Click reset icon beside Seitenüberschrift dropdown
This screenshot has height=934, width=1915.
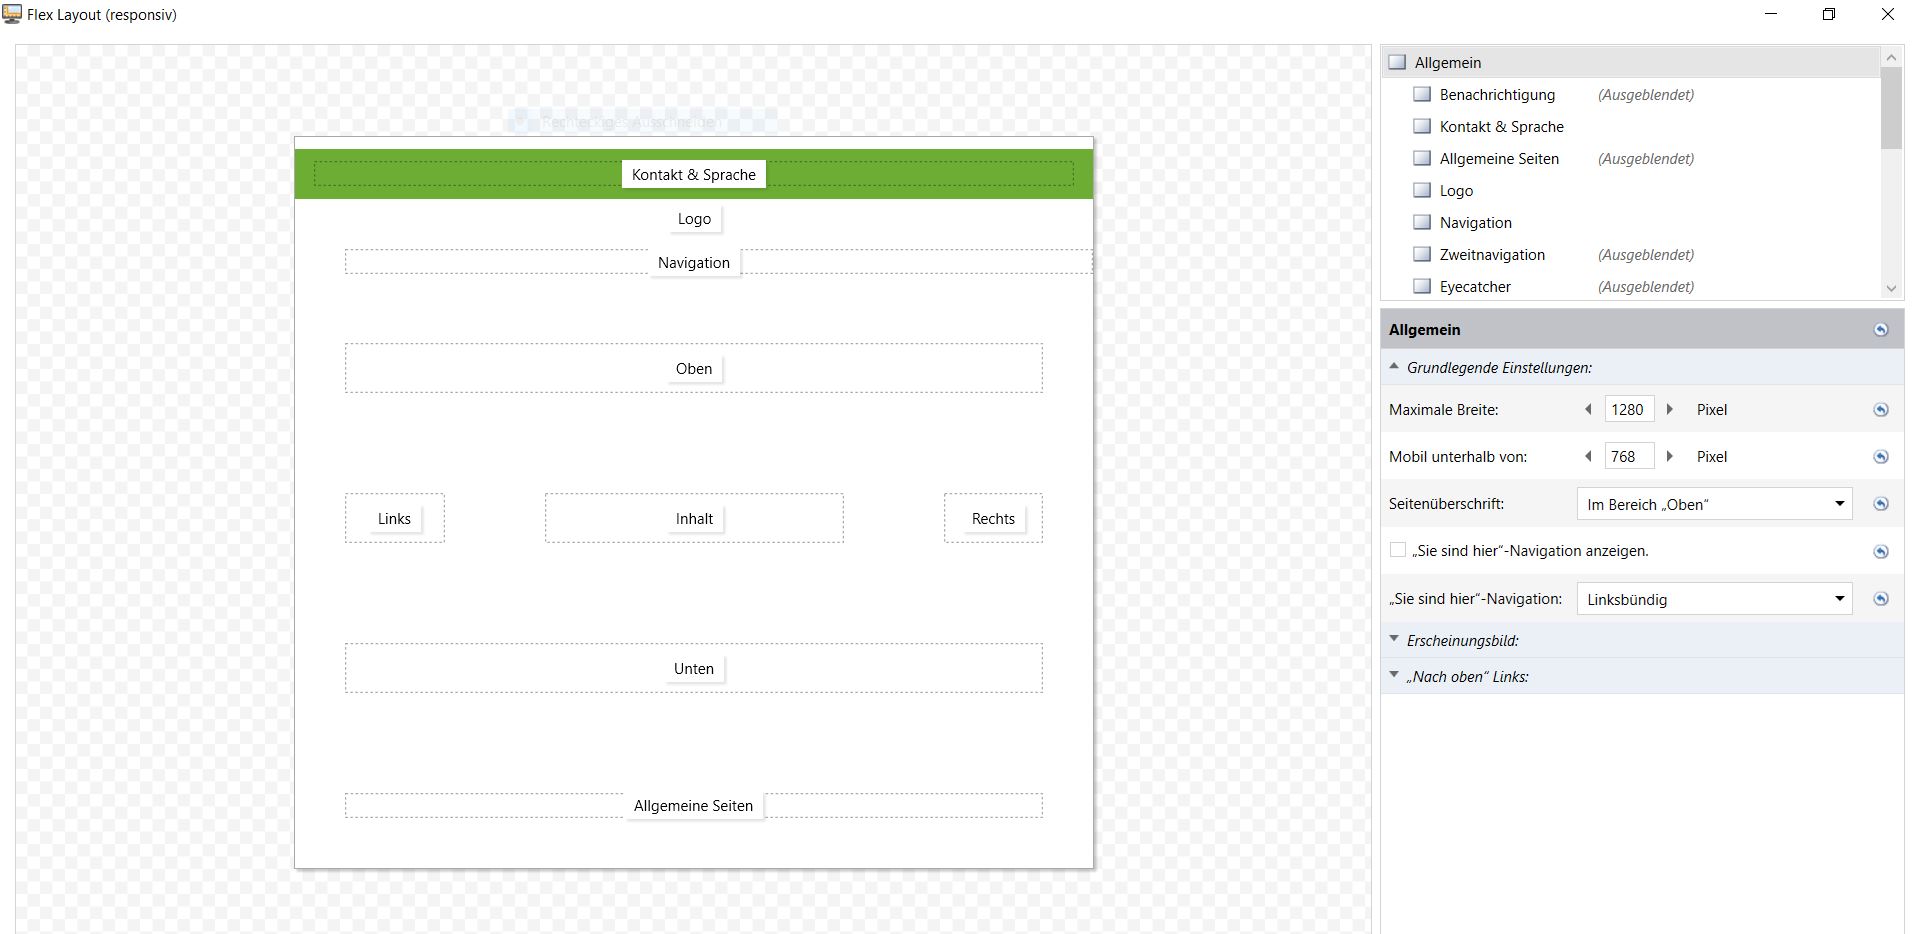pos(1880,504)
